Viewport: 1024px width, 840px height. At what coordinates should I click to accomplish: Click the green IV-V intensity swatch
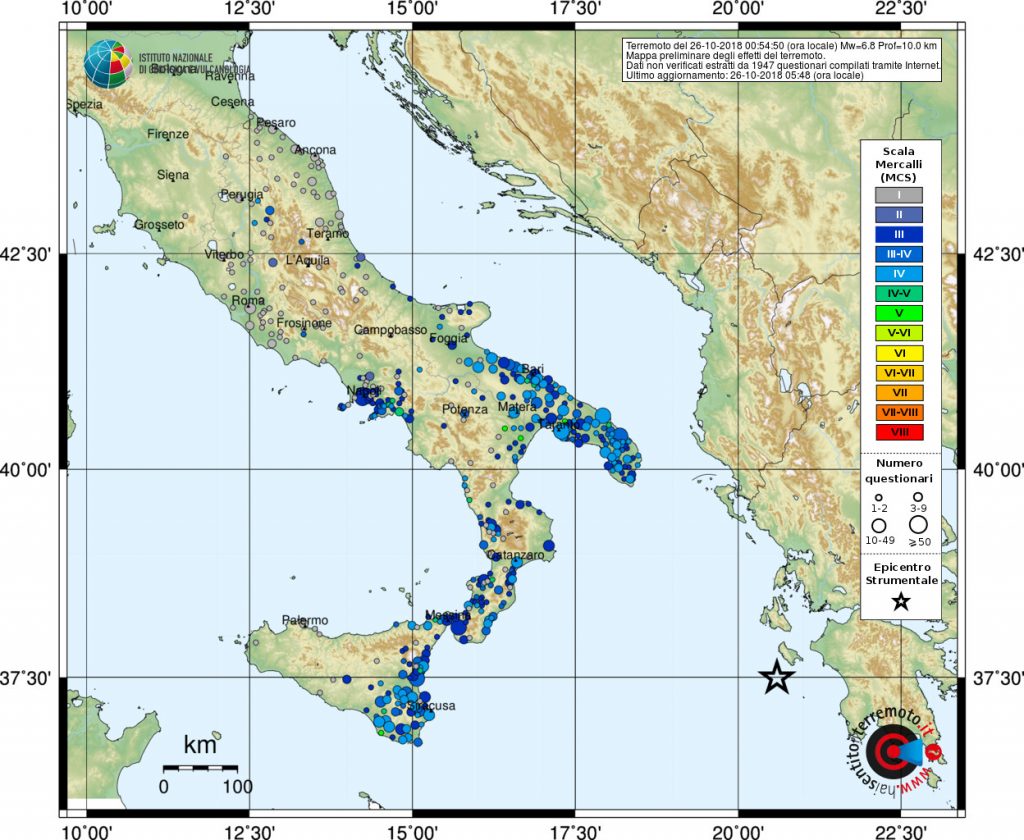coord(899,293)
